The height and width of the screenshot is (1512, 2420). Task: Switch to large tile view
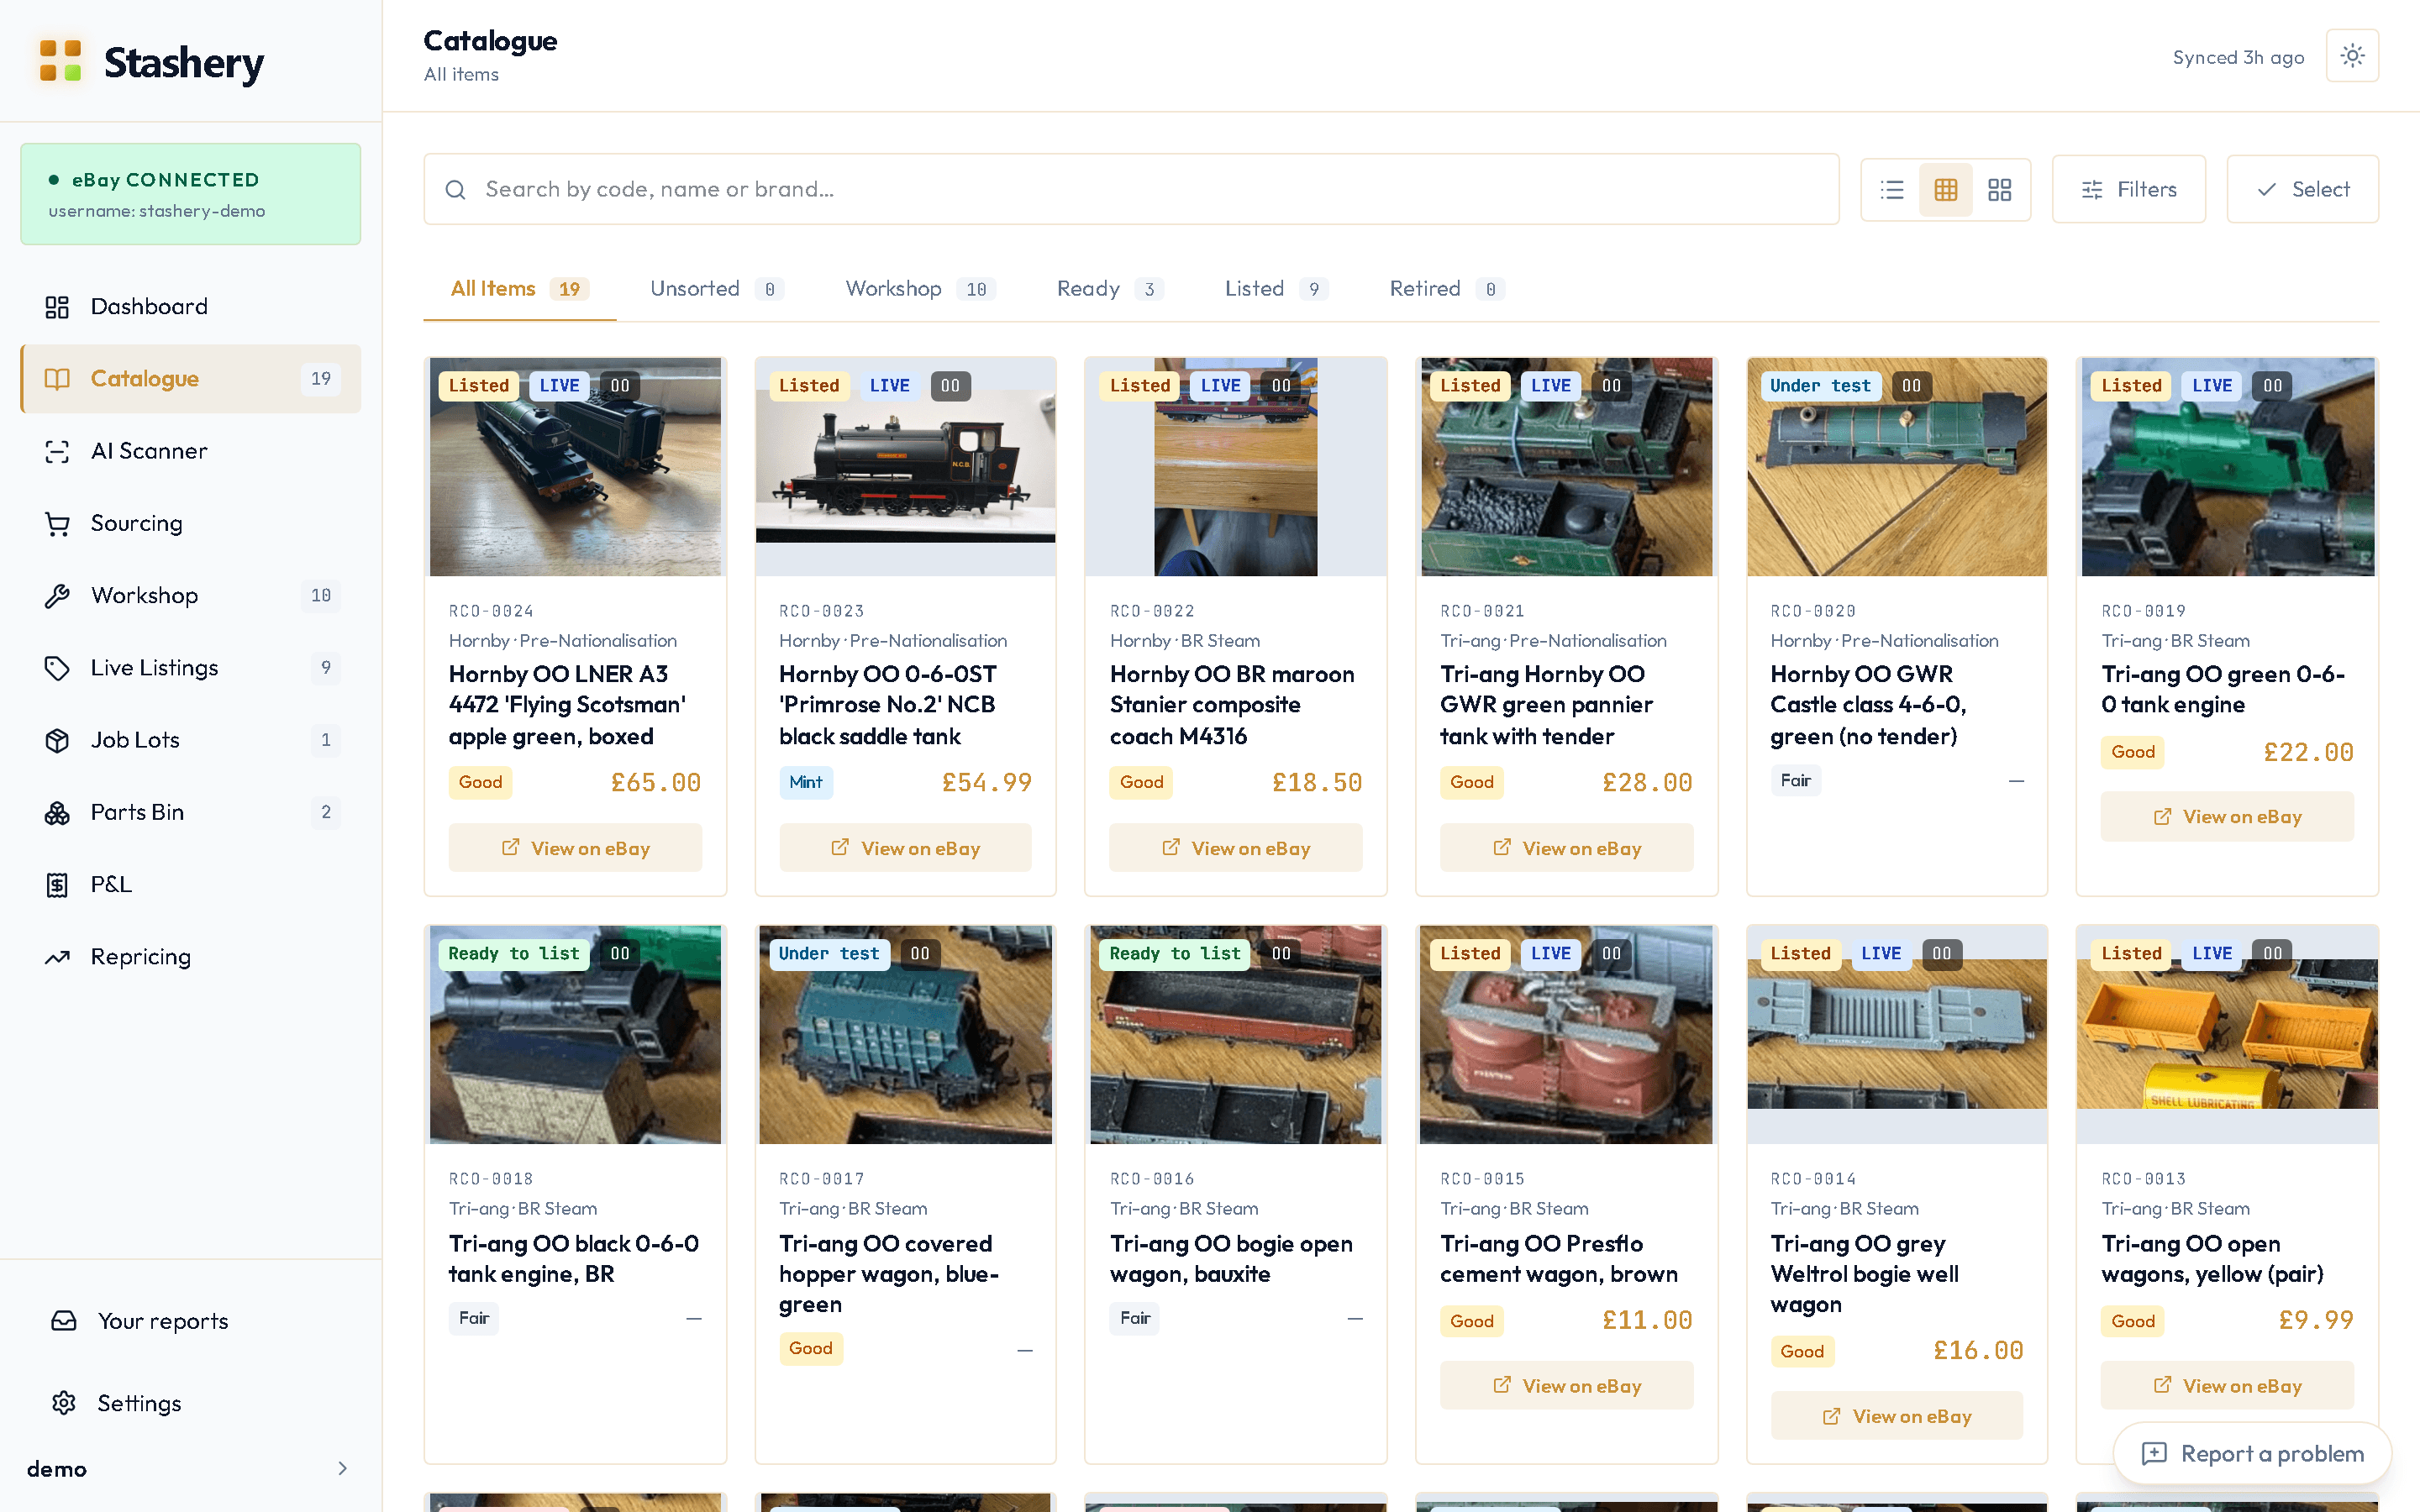pos(1999,189)
